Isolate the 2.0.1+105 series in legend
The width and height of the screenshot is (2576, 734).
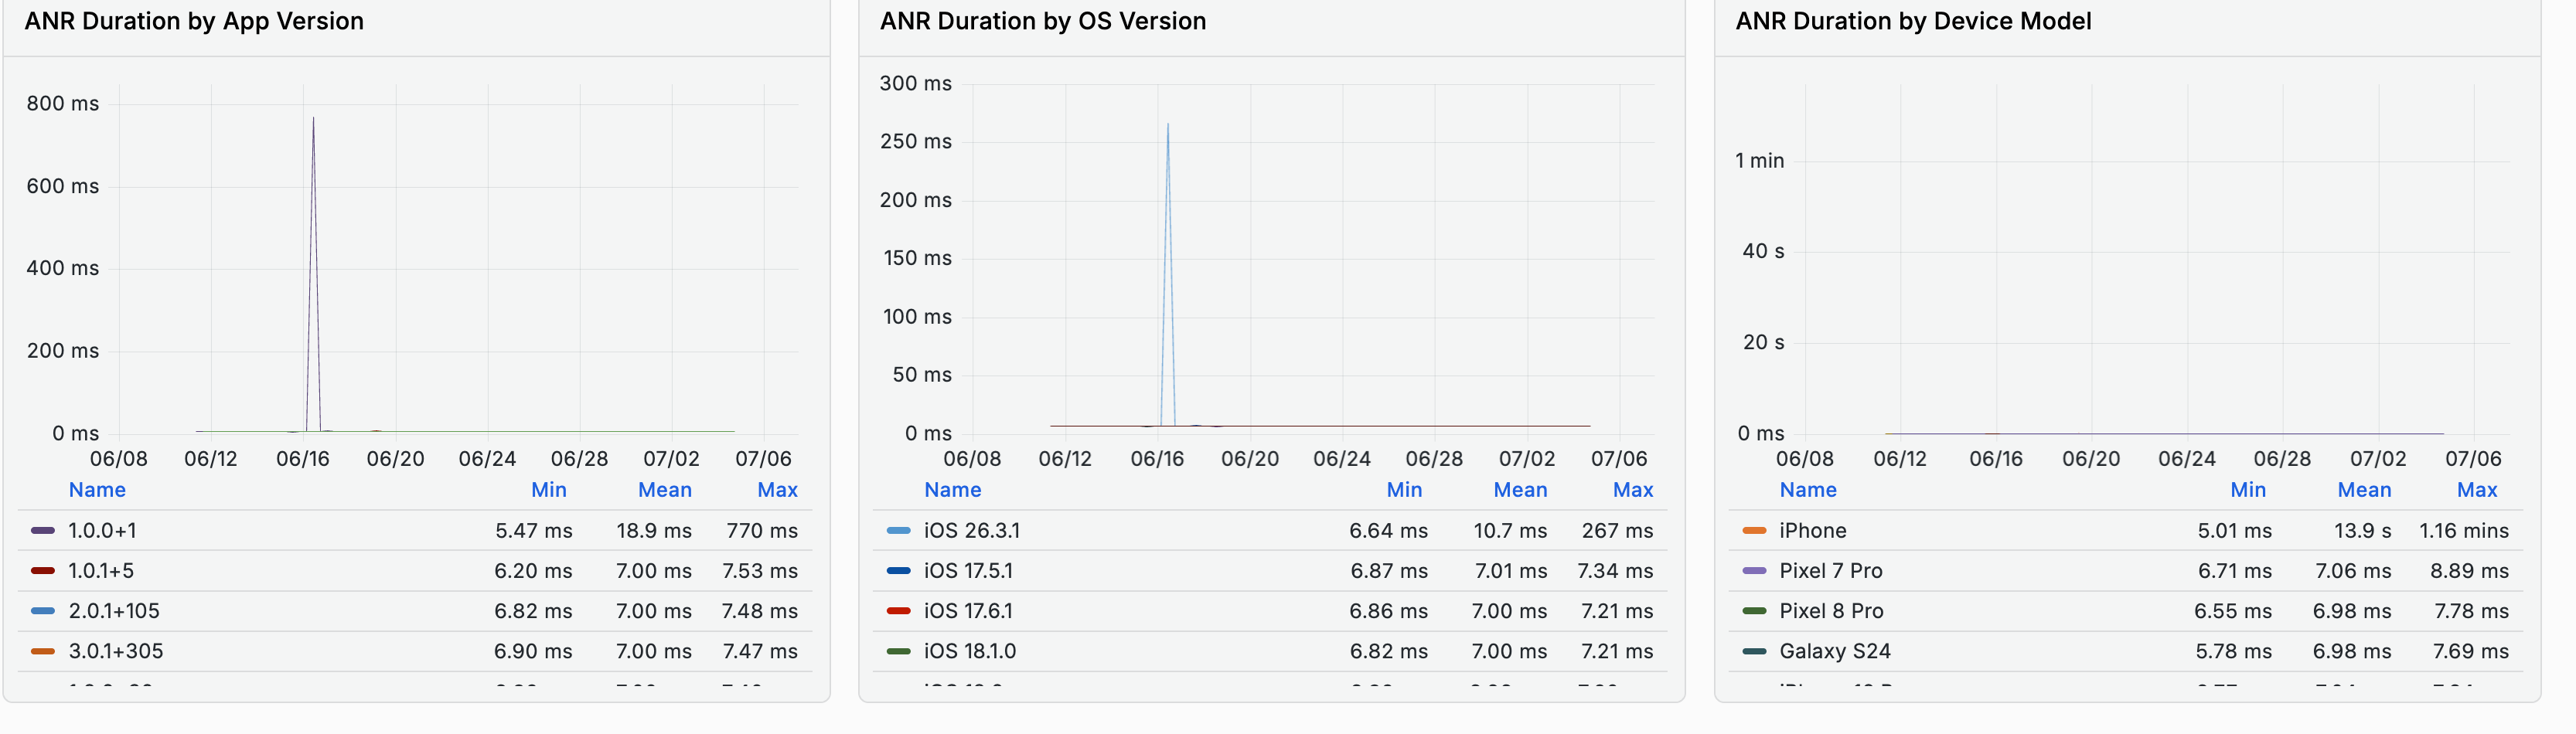point(114,611)
